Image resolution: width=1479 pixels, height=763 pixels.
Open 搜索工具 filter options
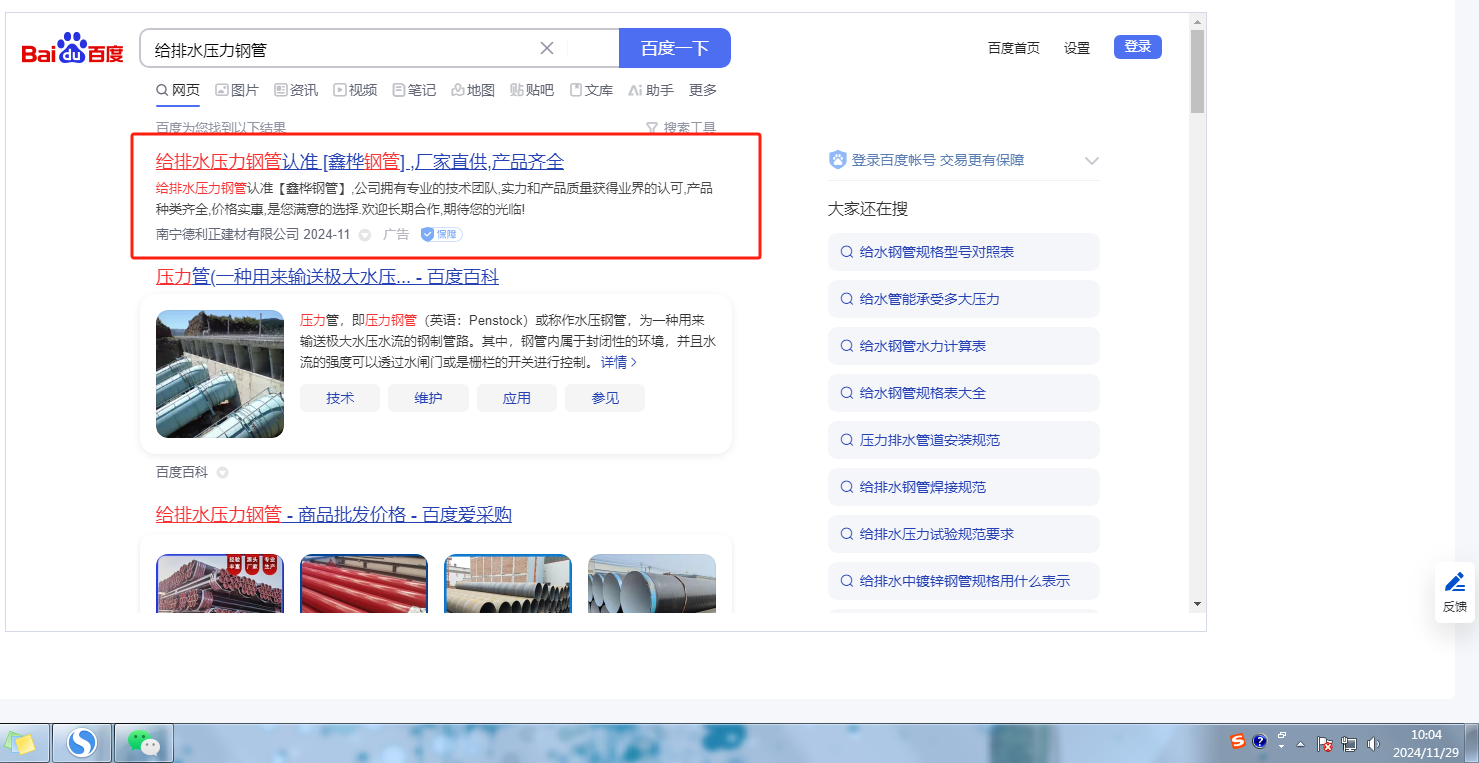[681, 127]
